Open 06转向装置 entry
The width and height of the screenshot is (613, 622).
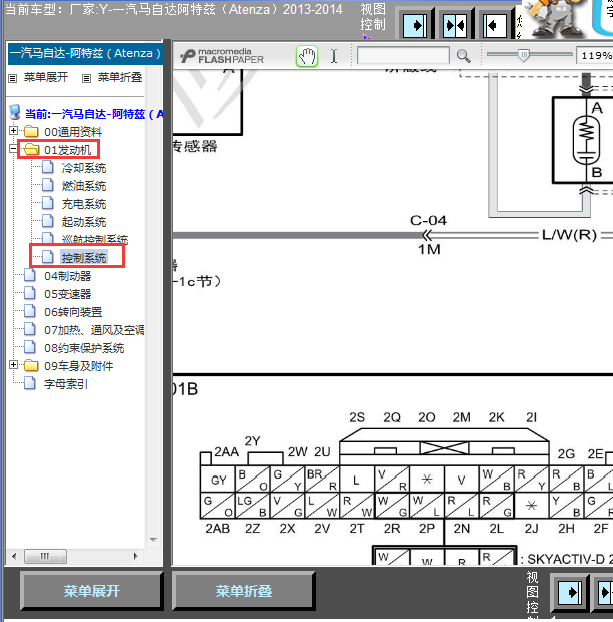click(x=73, y=312)
